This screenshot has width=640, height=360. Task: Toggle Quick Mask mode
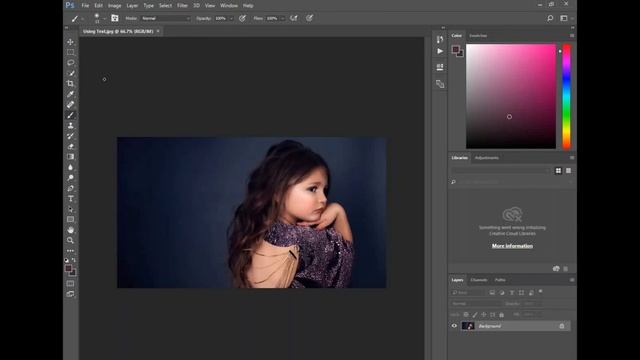tap(70, 284)
